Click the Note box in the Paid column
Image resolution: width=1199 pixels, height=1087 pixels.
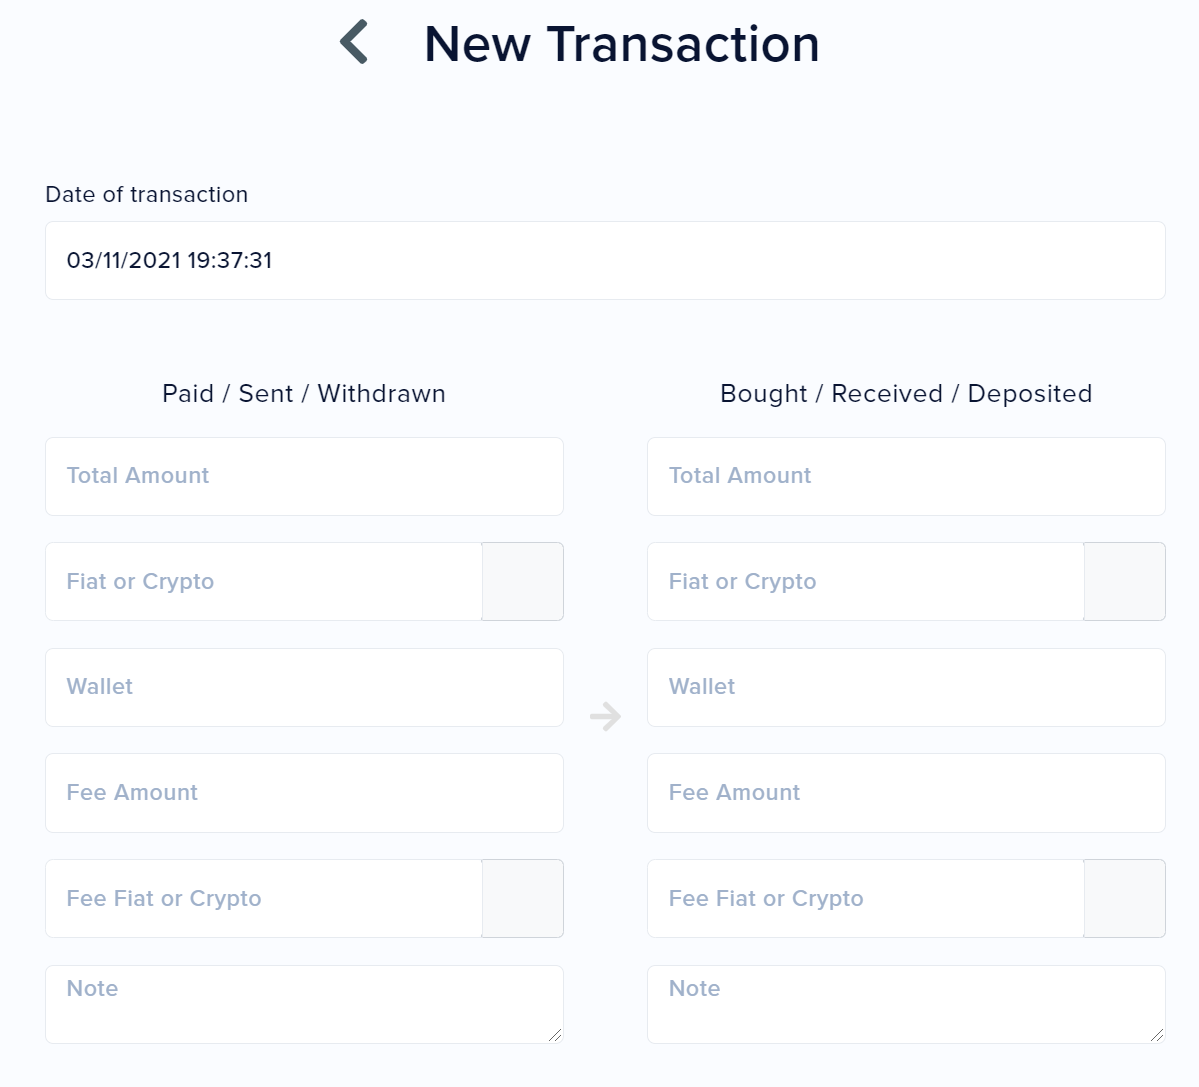pyautogui.click(x=304, y=1004)
